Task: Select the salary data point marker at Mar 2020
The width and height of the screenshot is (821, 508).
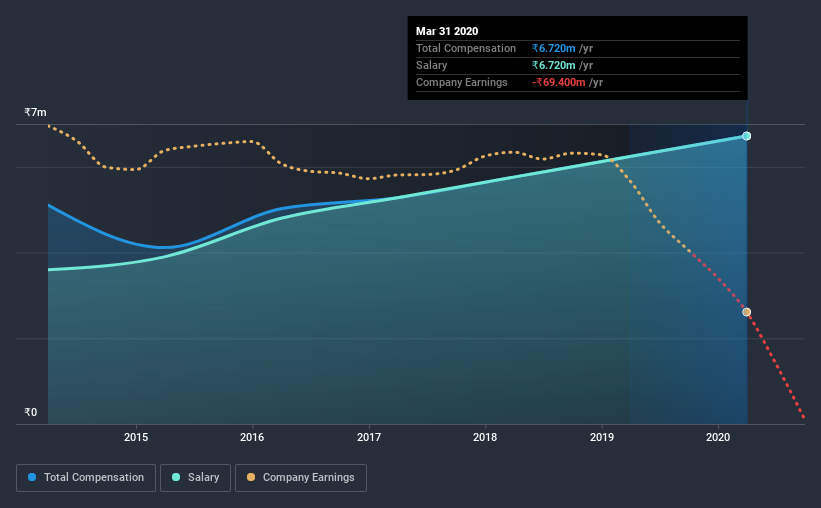Action: pos(747,136)
